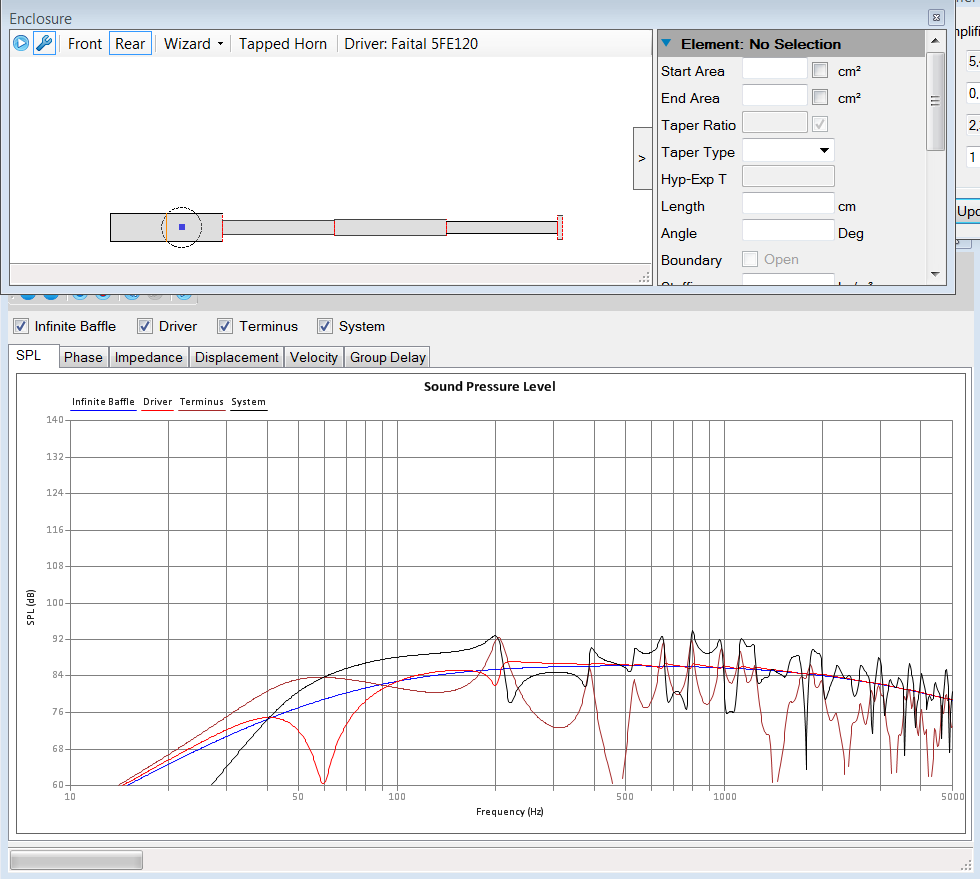Close the Enclosure window
The image size is (980, 879).
point(936,18)
